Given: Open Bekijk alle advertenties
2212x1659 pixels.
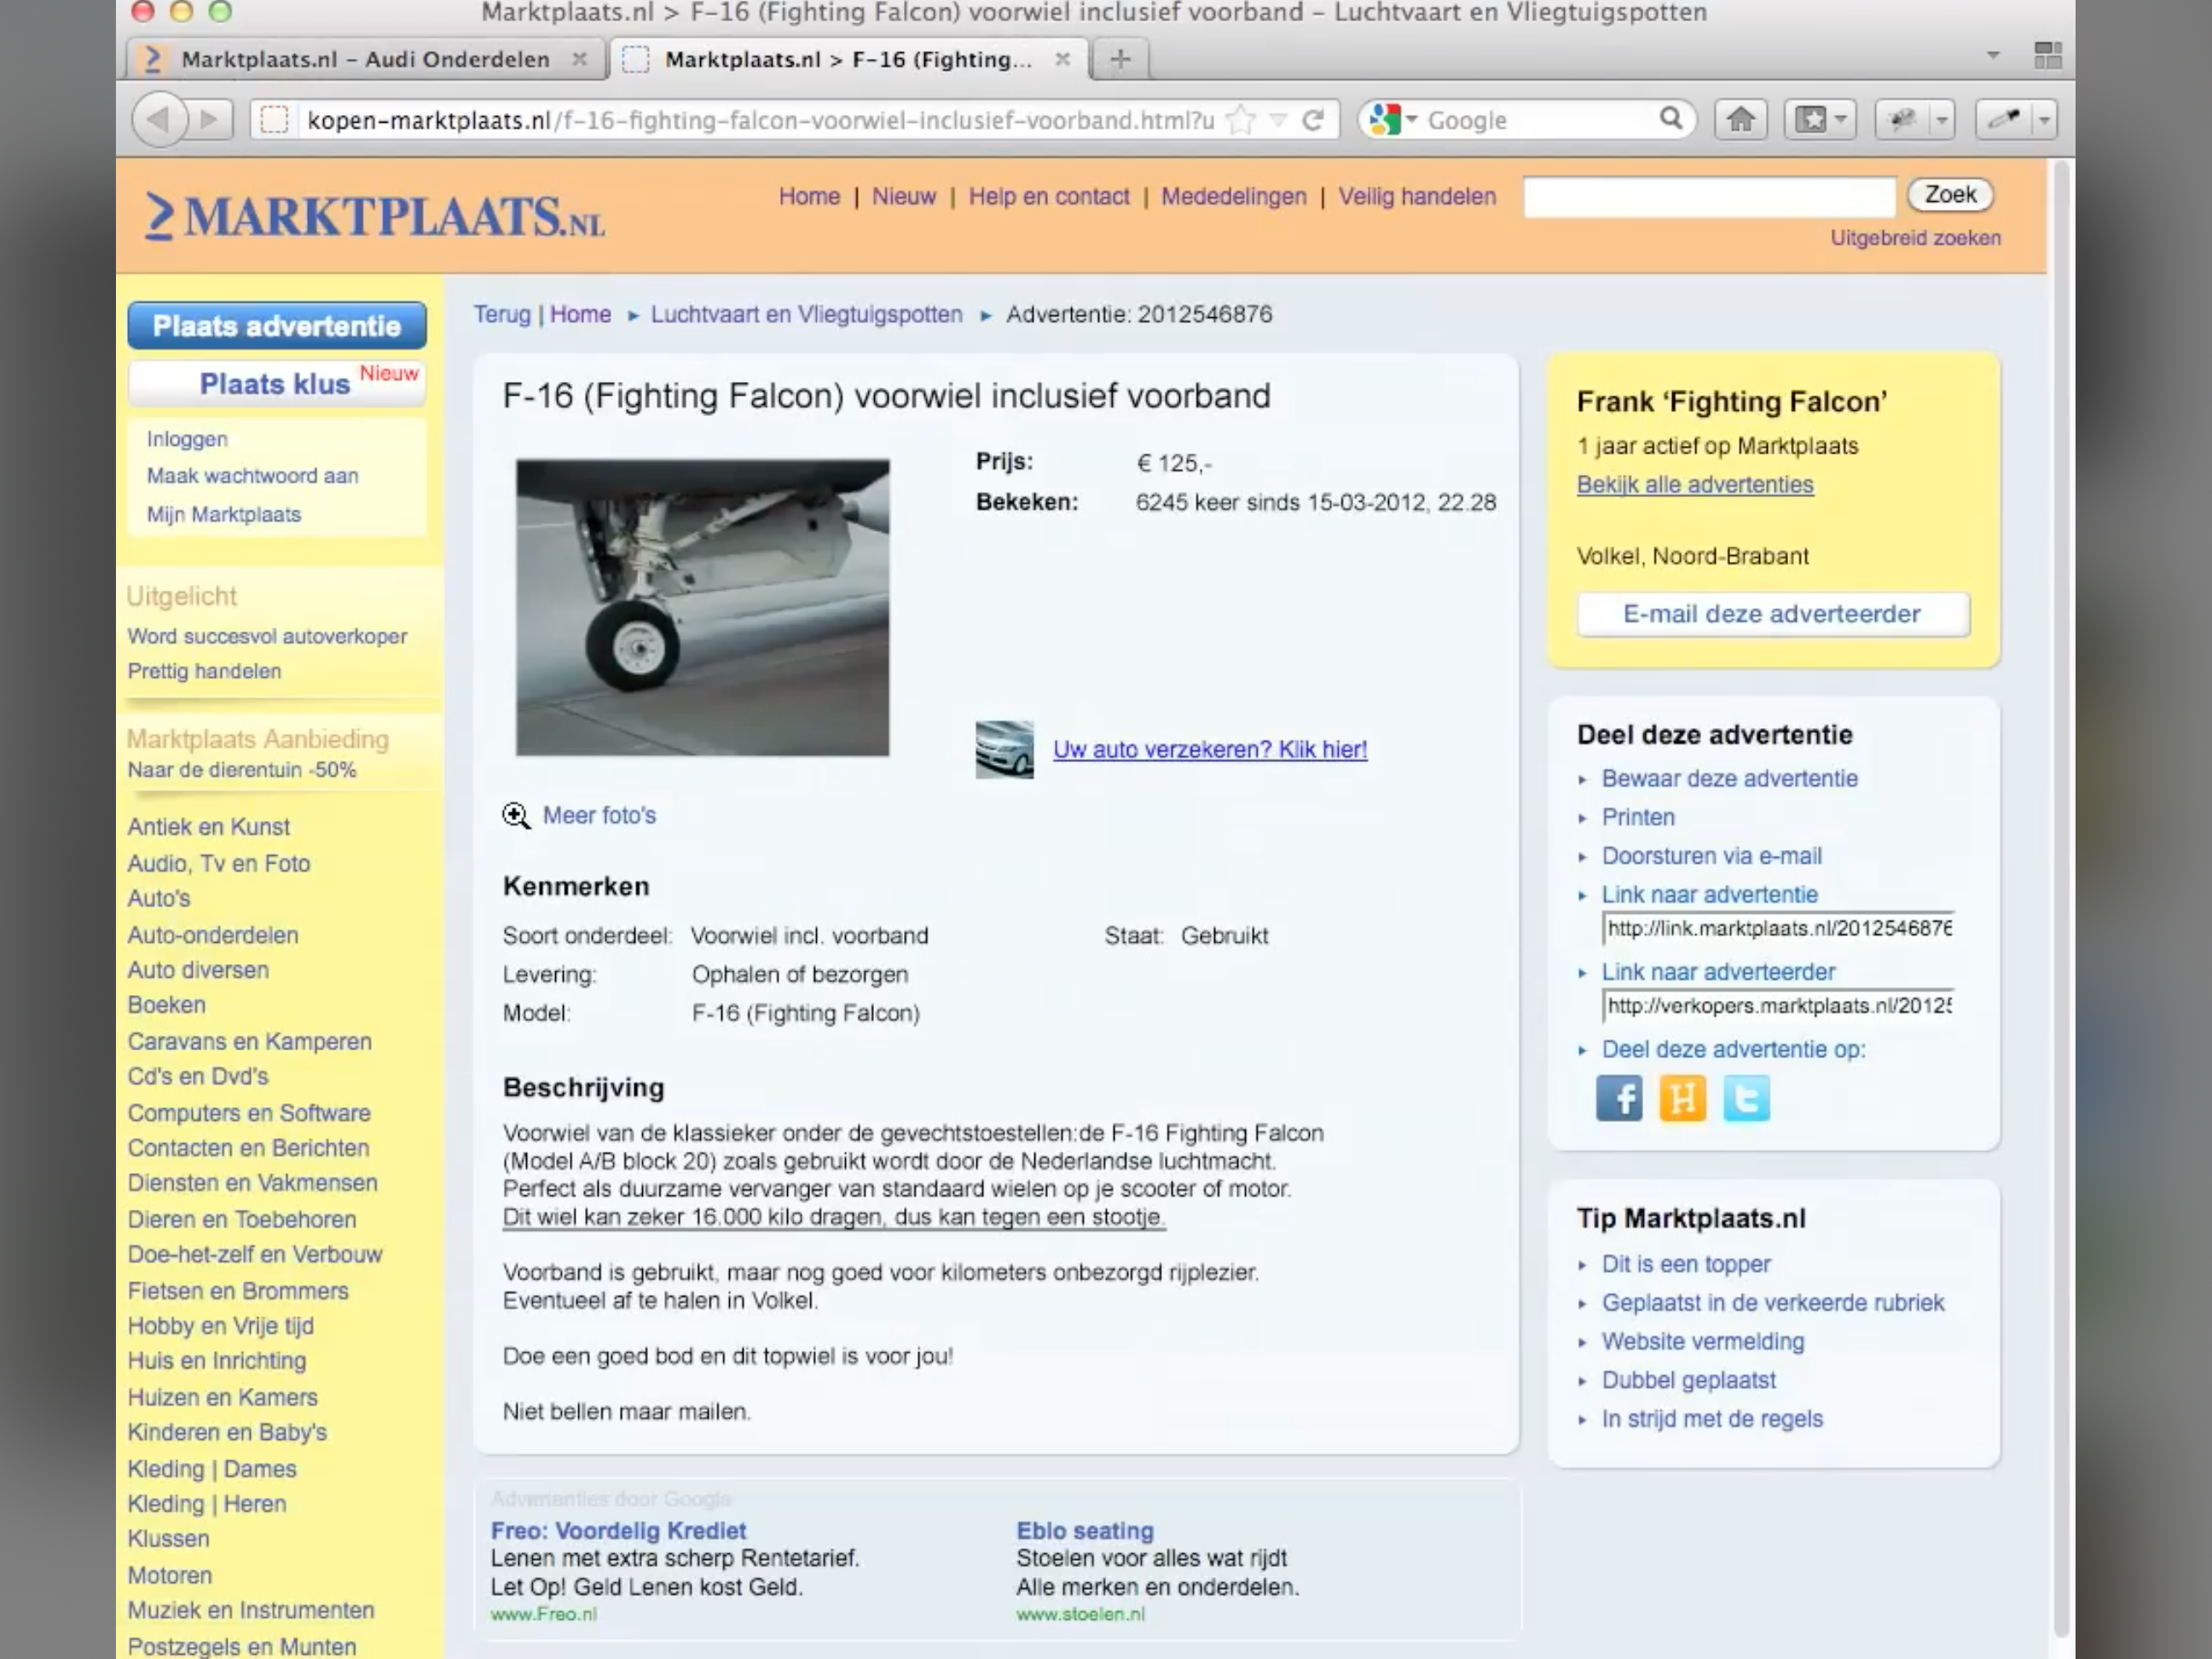Looking at the screenshot, I should [1695, 484].
